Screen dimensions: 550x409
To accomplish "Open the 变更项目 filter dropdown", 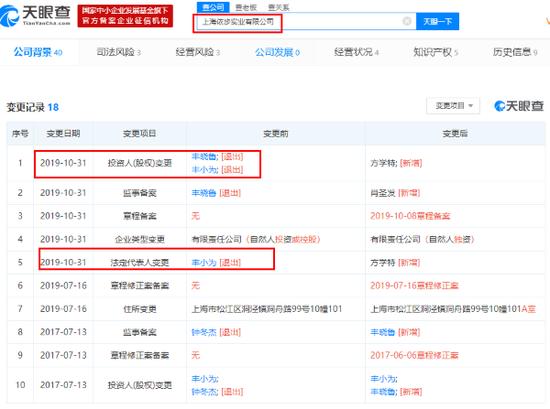I will click(453, 106).
